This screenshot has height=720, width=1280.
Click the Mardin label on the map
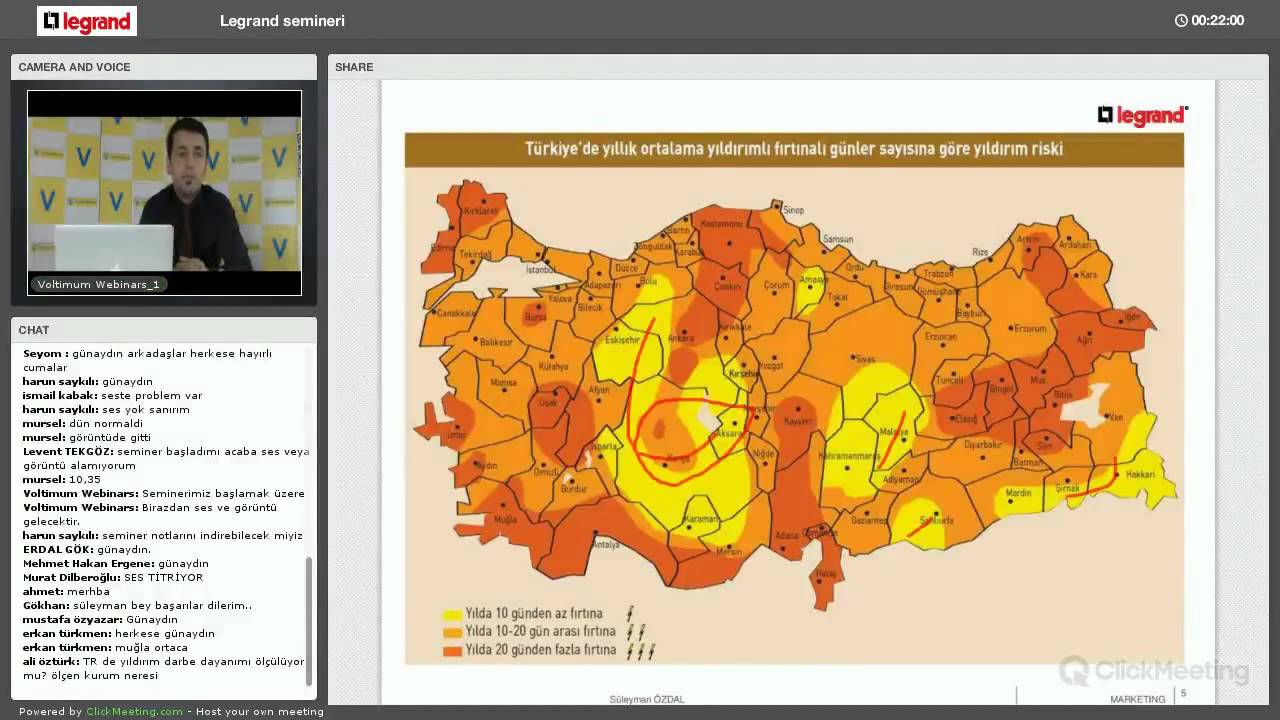point(1018,493)
